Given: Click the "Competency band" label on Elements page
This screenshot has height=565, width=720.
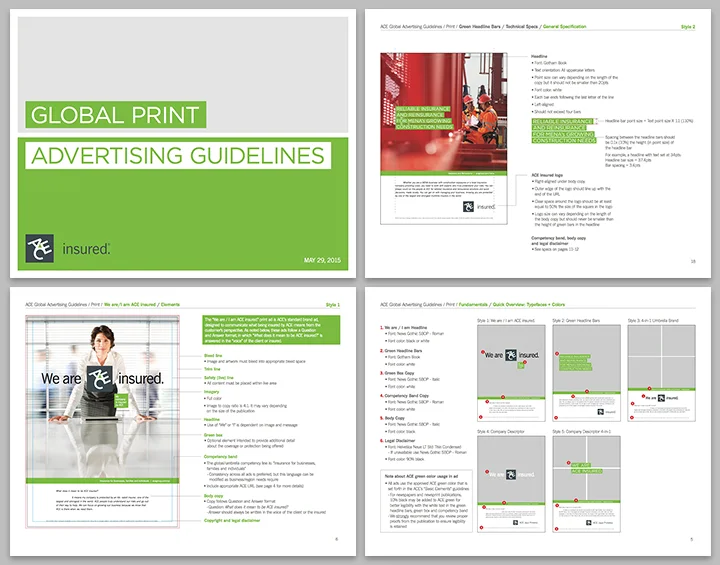Looking at the screenshot, I should coord(220,457).
